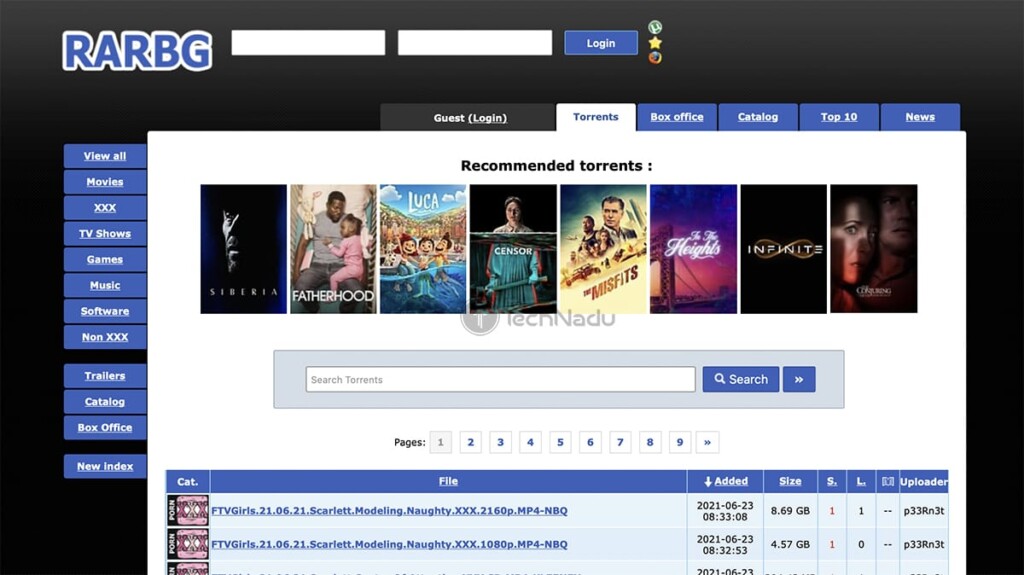
Task: Click the uTorrent icon near Login
Action: coord(655,27)
